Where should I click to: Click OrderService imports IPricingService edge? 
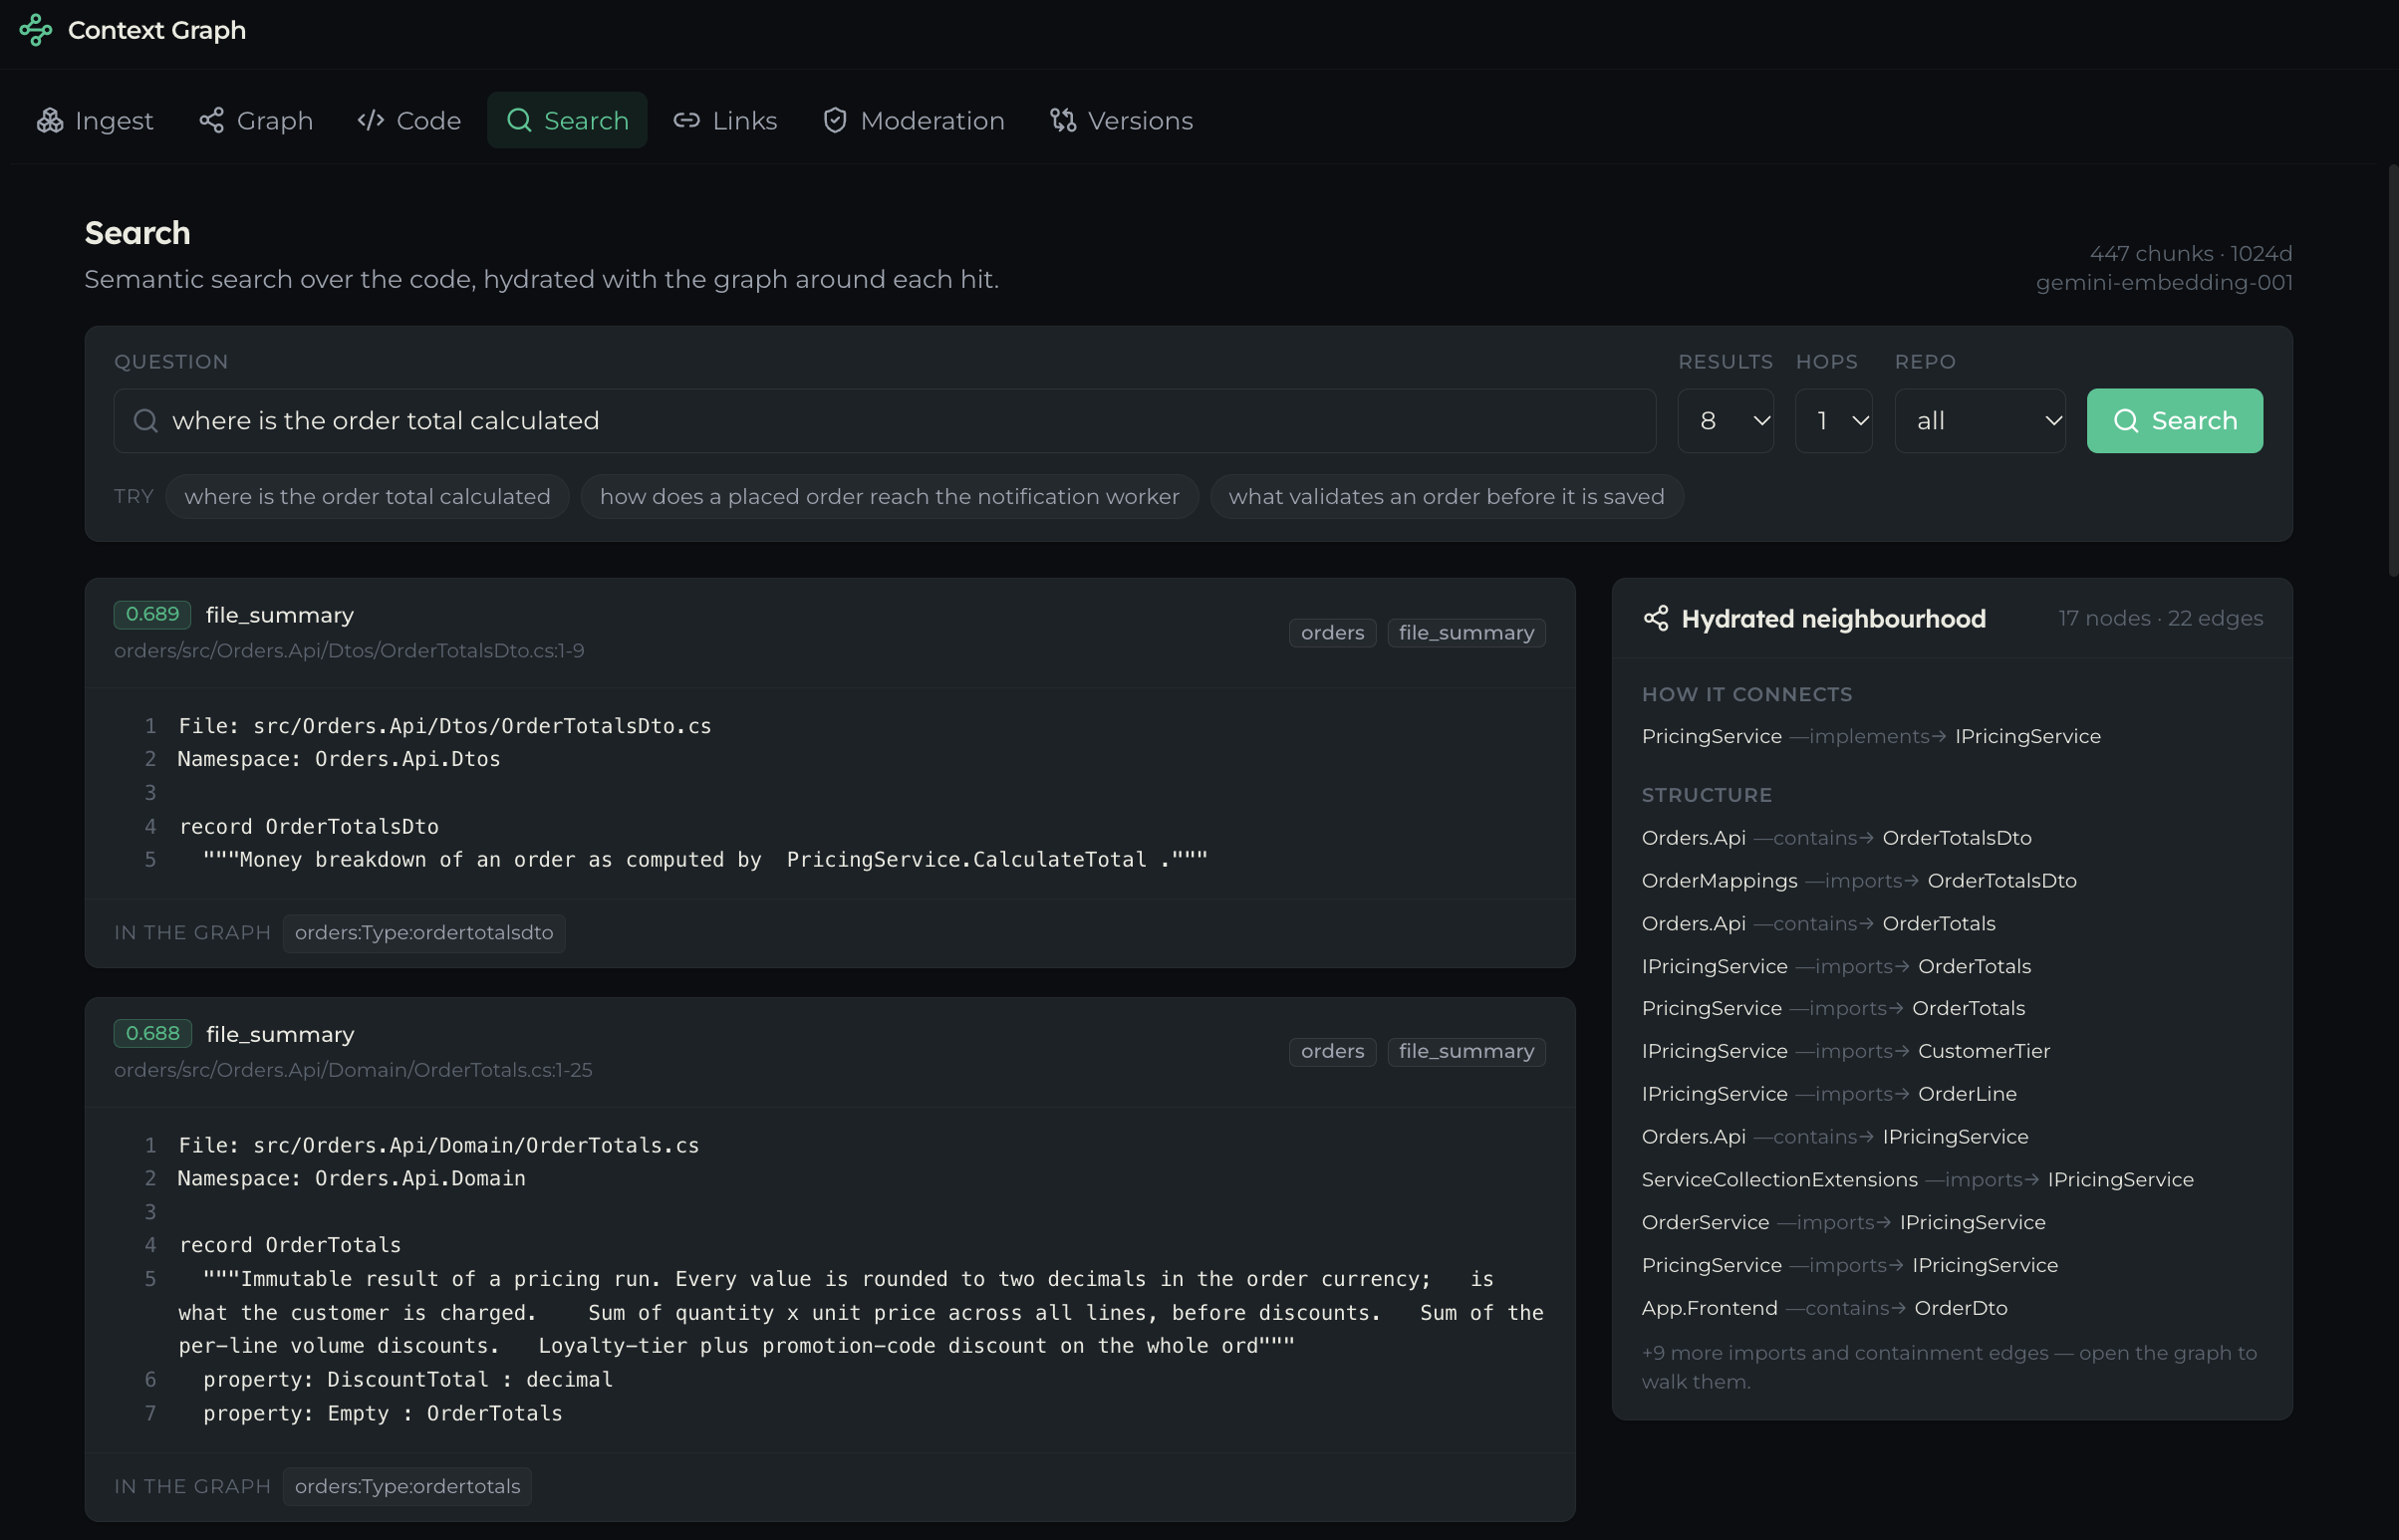pyautogui.click(x=1844, y=1222)
